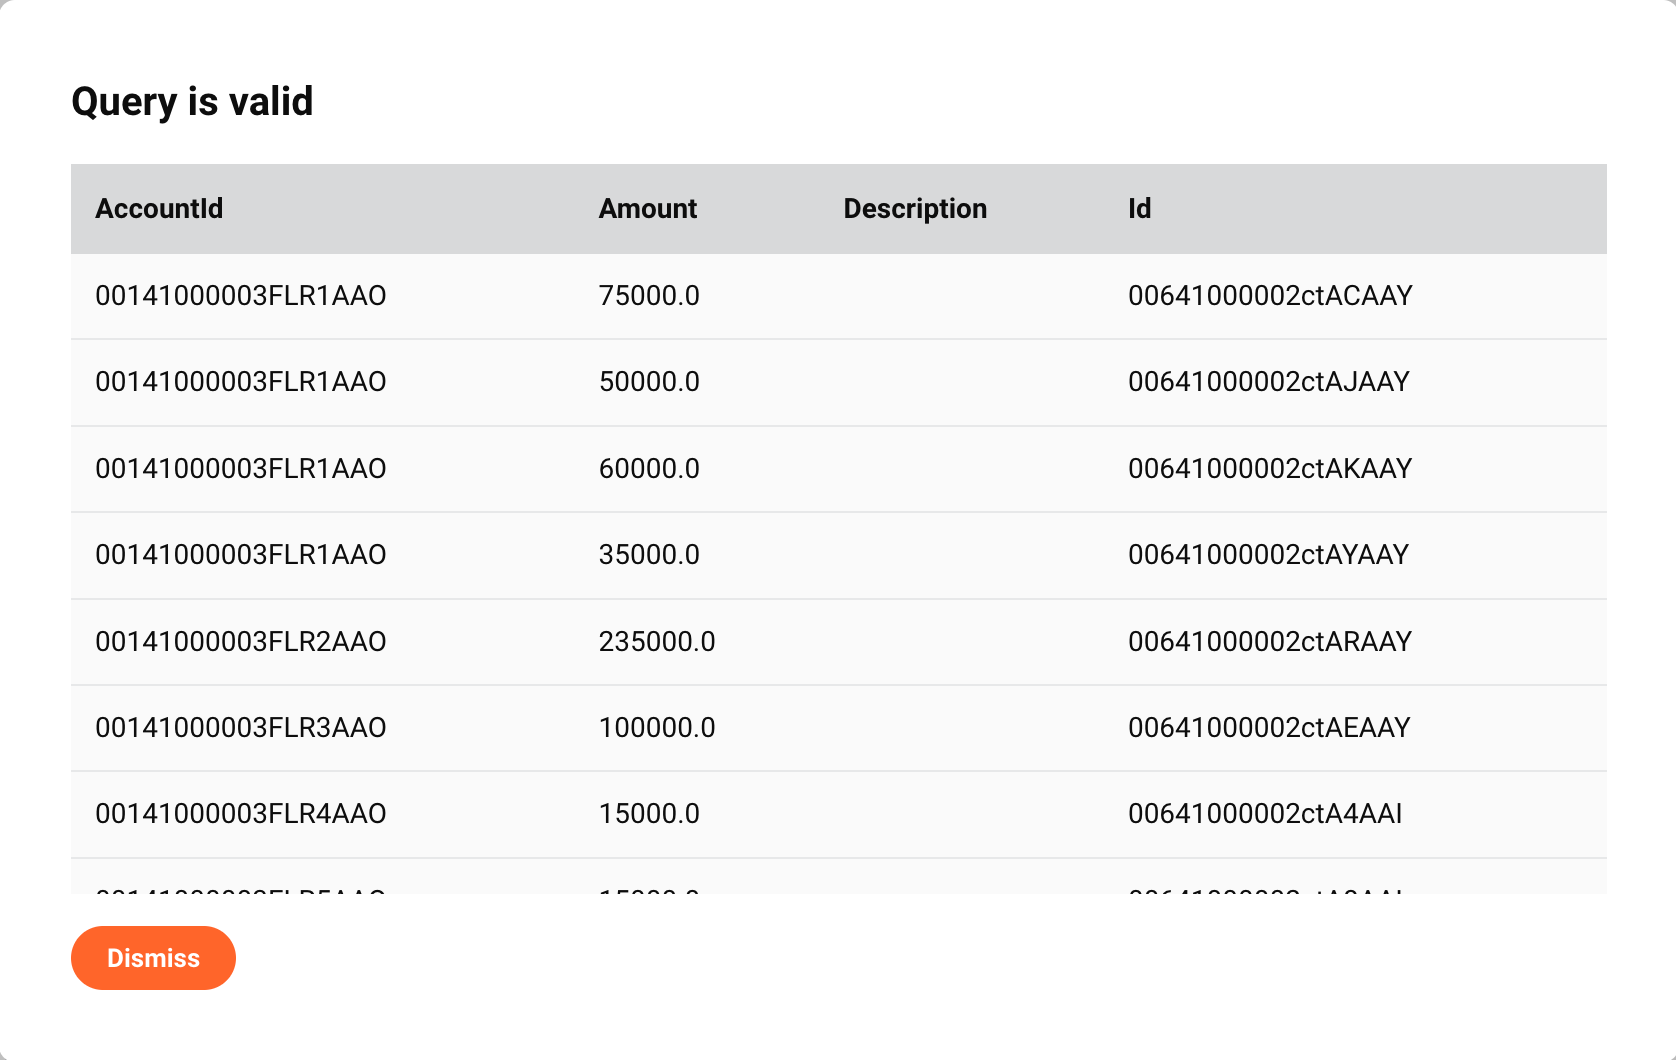The height and width of the screenshot is (1060, 1676).
Task: Click the Id column header
Action: coord(1139,208)
